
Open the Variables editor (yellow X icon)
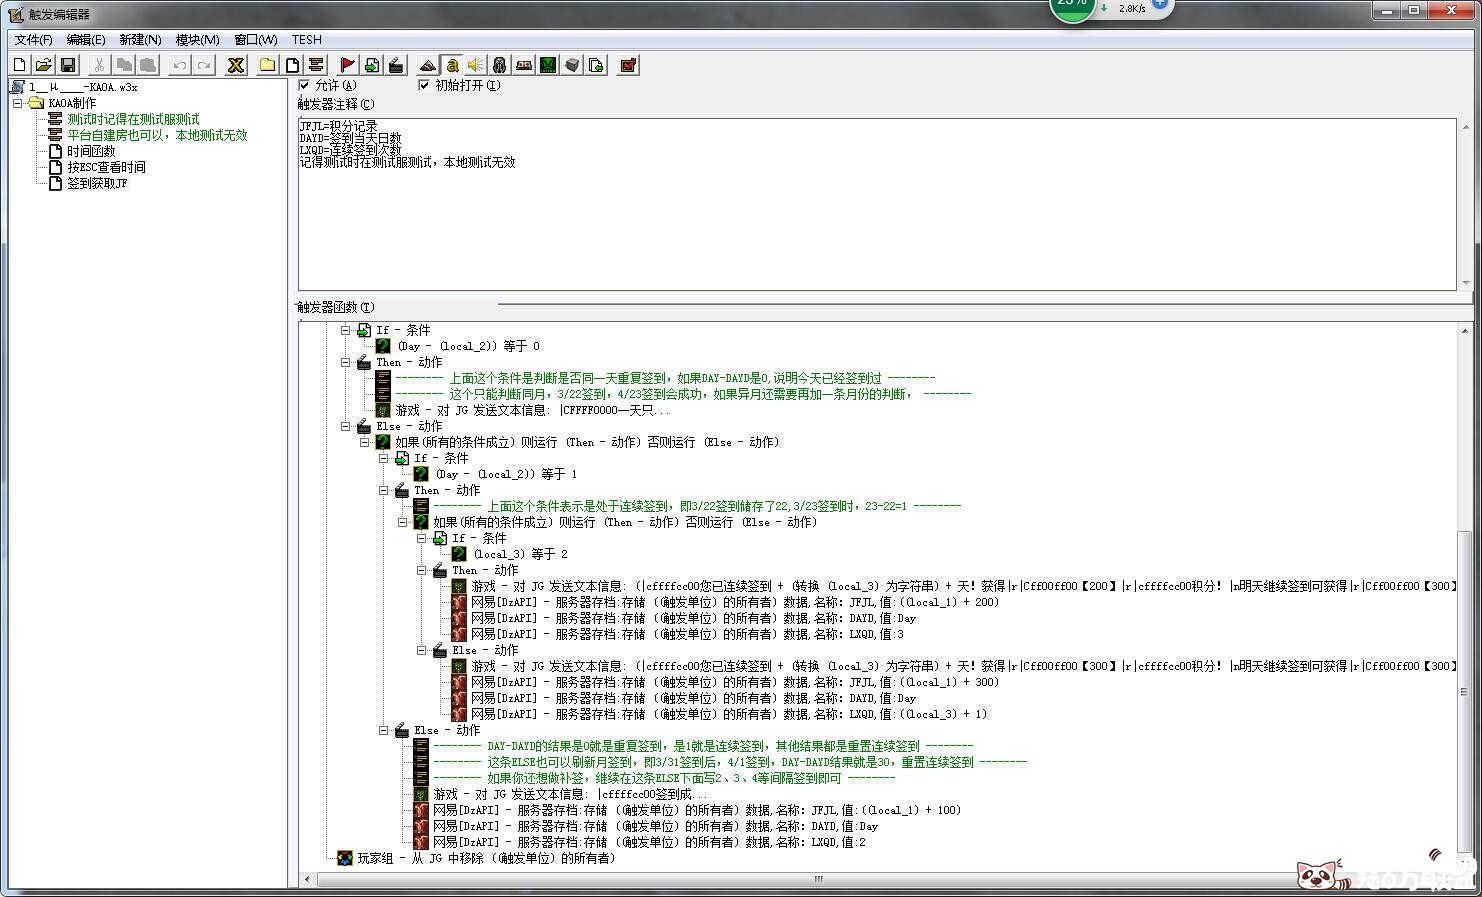[236, 65]
